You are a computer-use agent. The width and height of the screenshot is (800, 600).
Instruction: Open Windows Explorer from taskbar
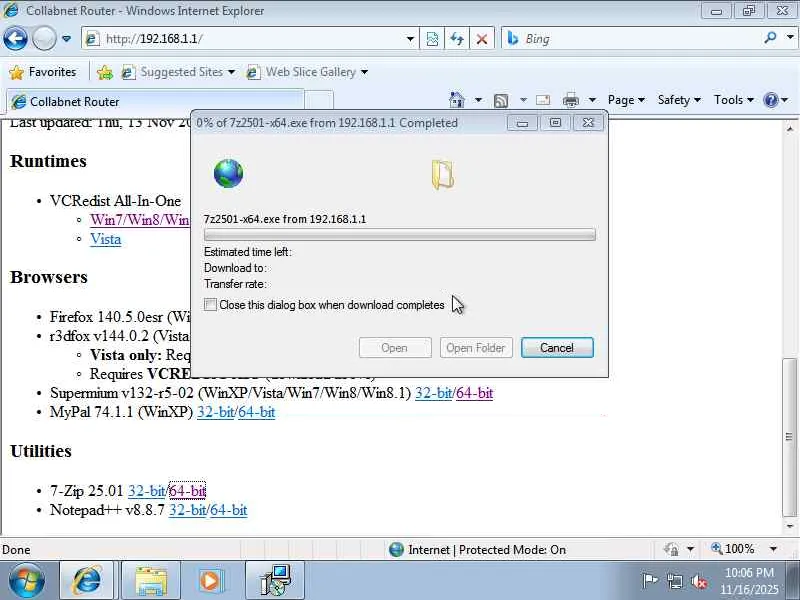(x=151, y=581)
